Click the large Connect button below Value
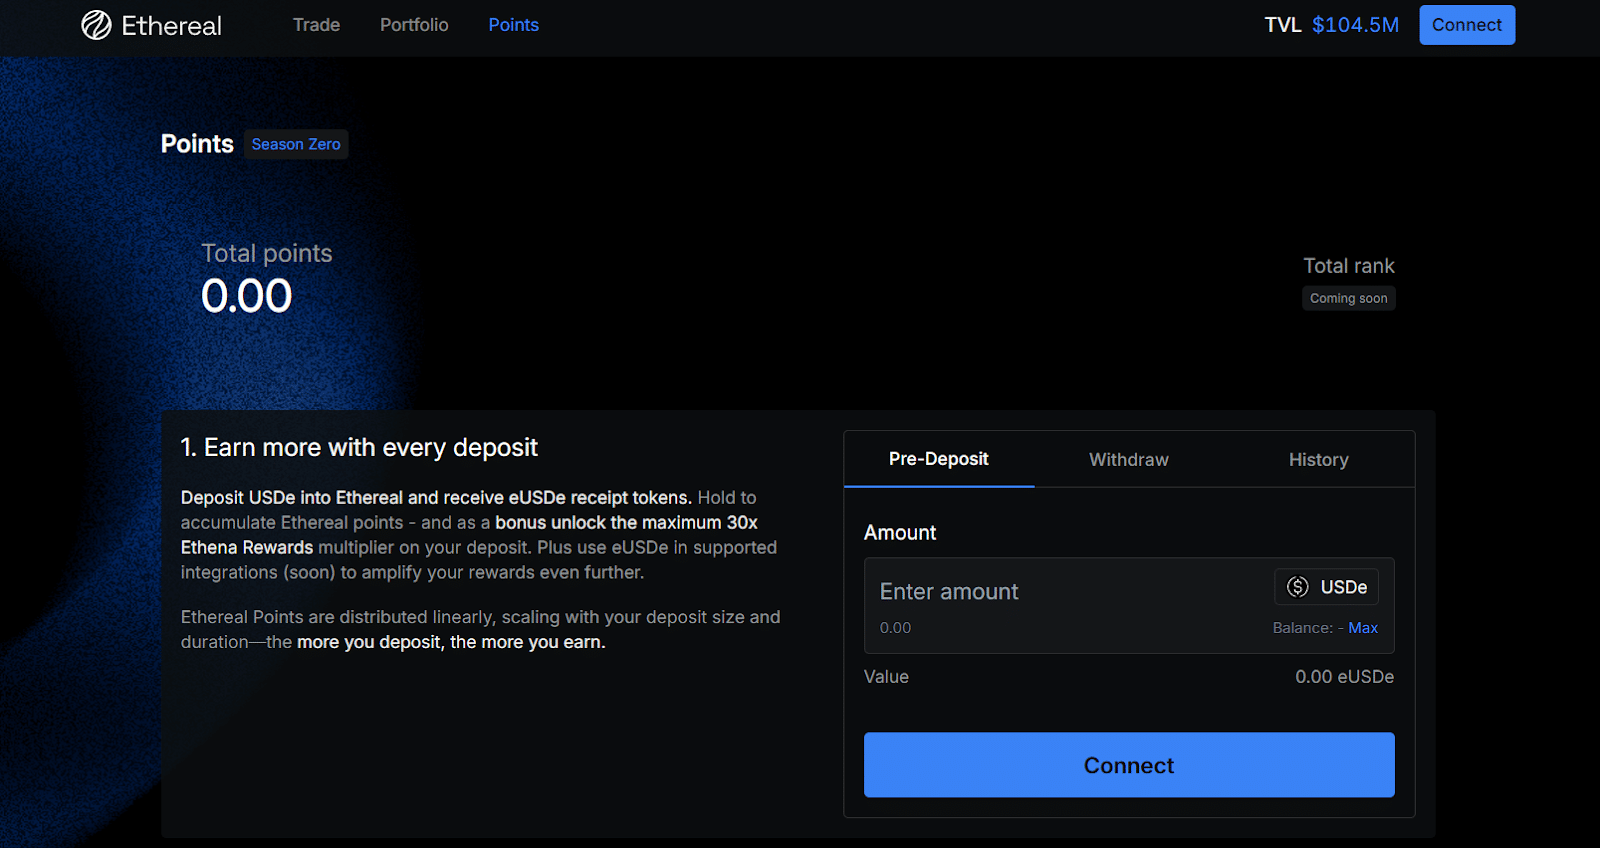 point(1129,765)
